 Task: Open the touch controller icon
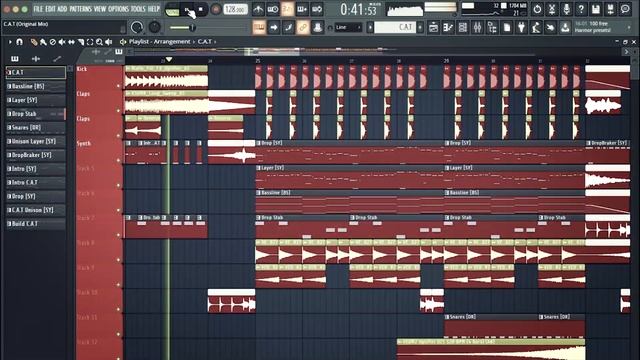pyautogui.click(x=551, y=27)
